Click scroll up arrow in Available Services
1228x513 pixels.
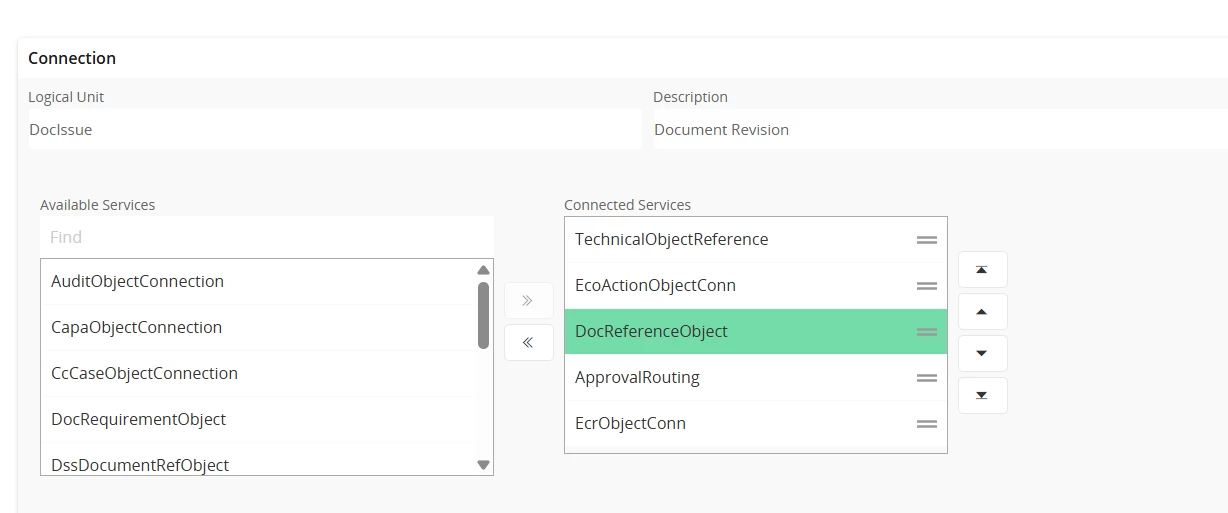(x=484, y=270)
